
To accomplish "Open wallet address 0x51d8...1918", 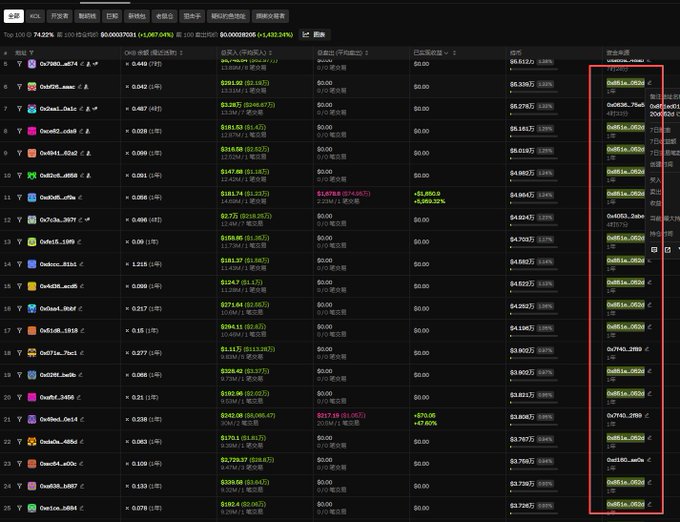I will [x=59, y=330].
